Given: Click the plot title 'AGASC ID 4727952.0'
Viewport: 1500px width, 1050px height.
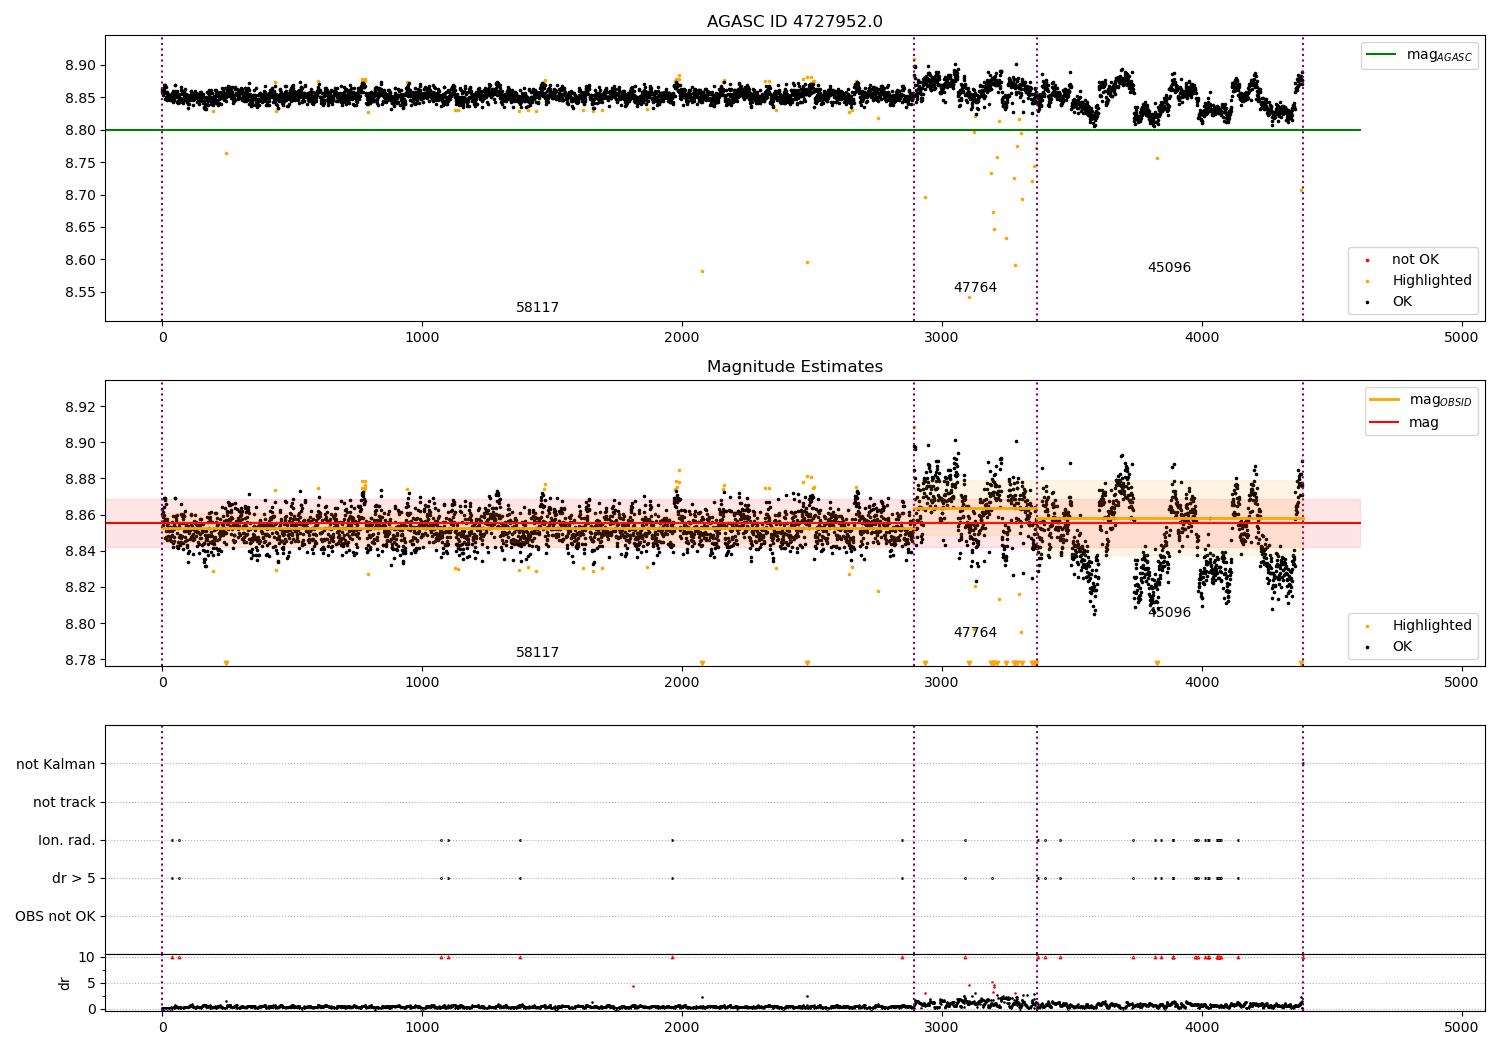Looking at the screenshot, I should pyautogui.click(x=794, y=22).
